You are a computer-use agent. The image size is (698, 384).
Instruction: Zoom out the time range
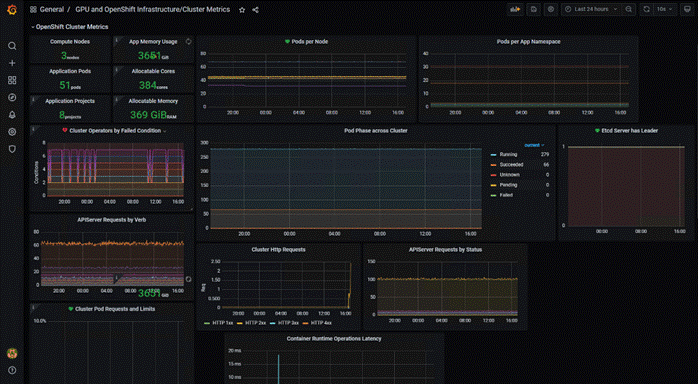(629, 9)
